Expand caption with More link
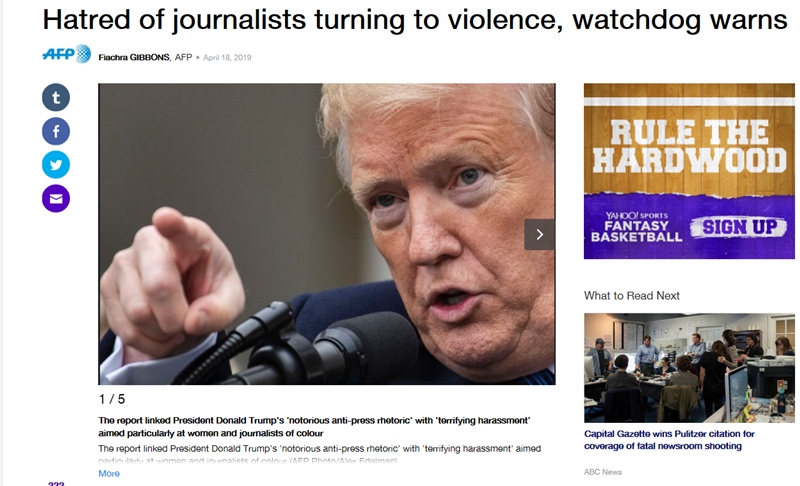This screenshot has height=486, width=800. [x=109, y=474]
